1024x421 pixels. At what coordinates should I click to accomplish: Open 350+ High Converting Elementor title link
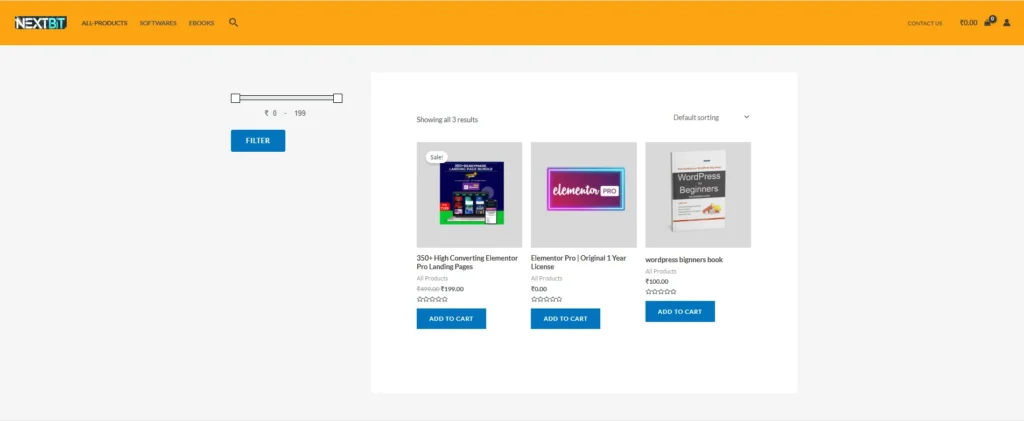(468, 262)
